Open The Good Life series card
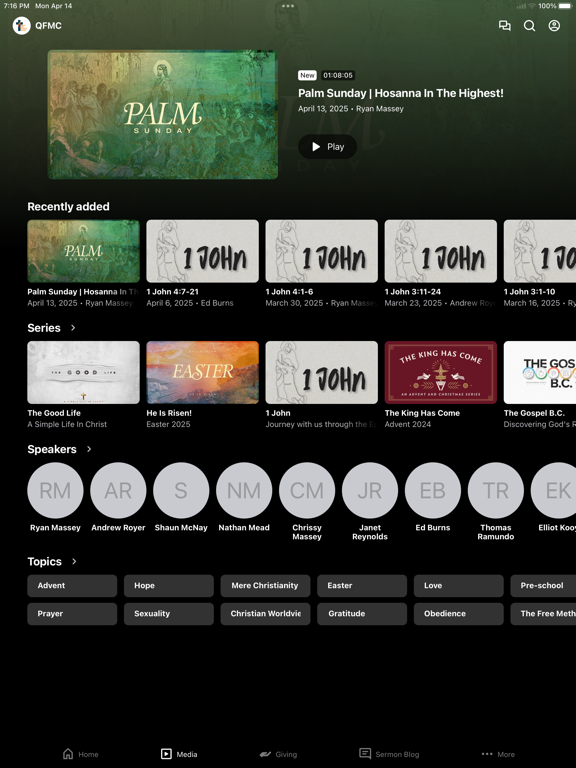 tap(83, 373)
